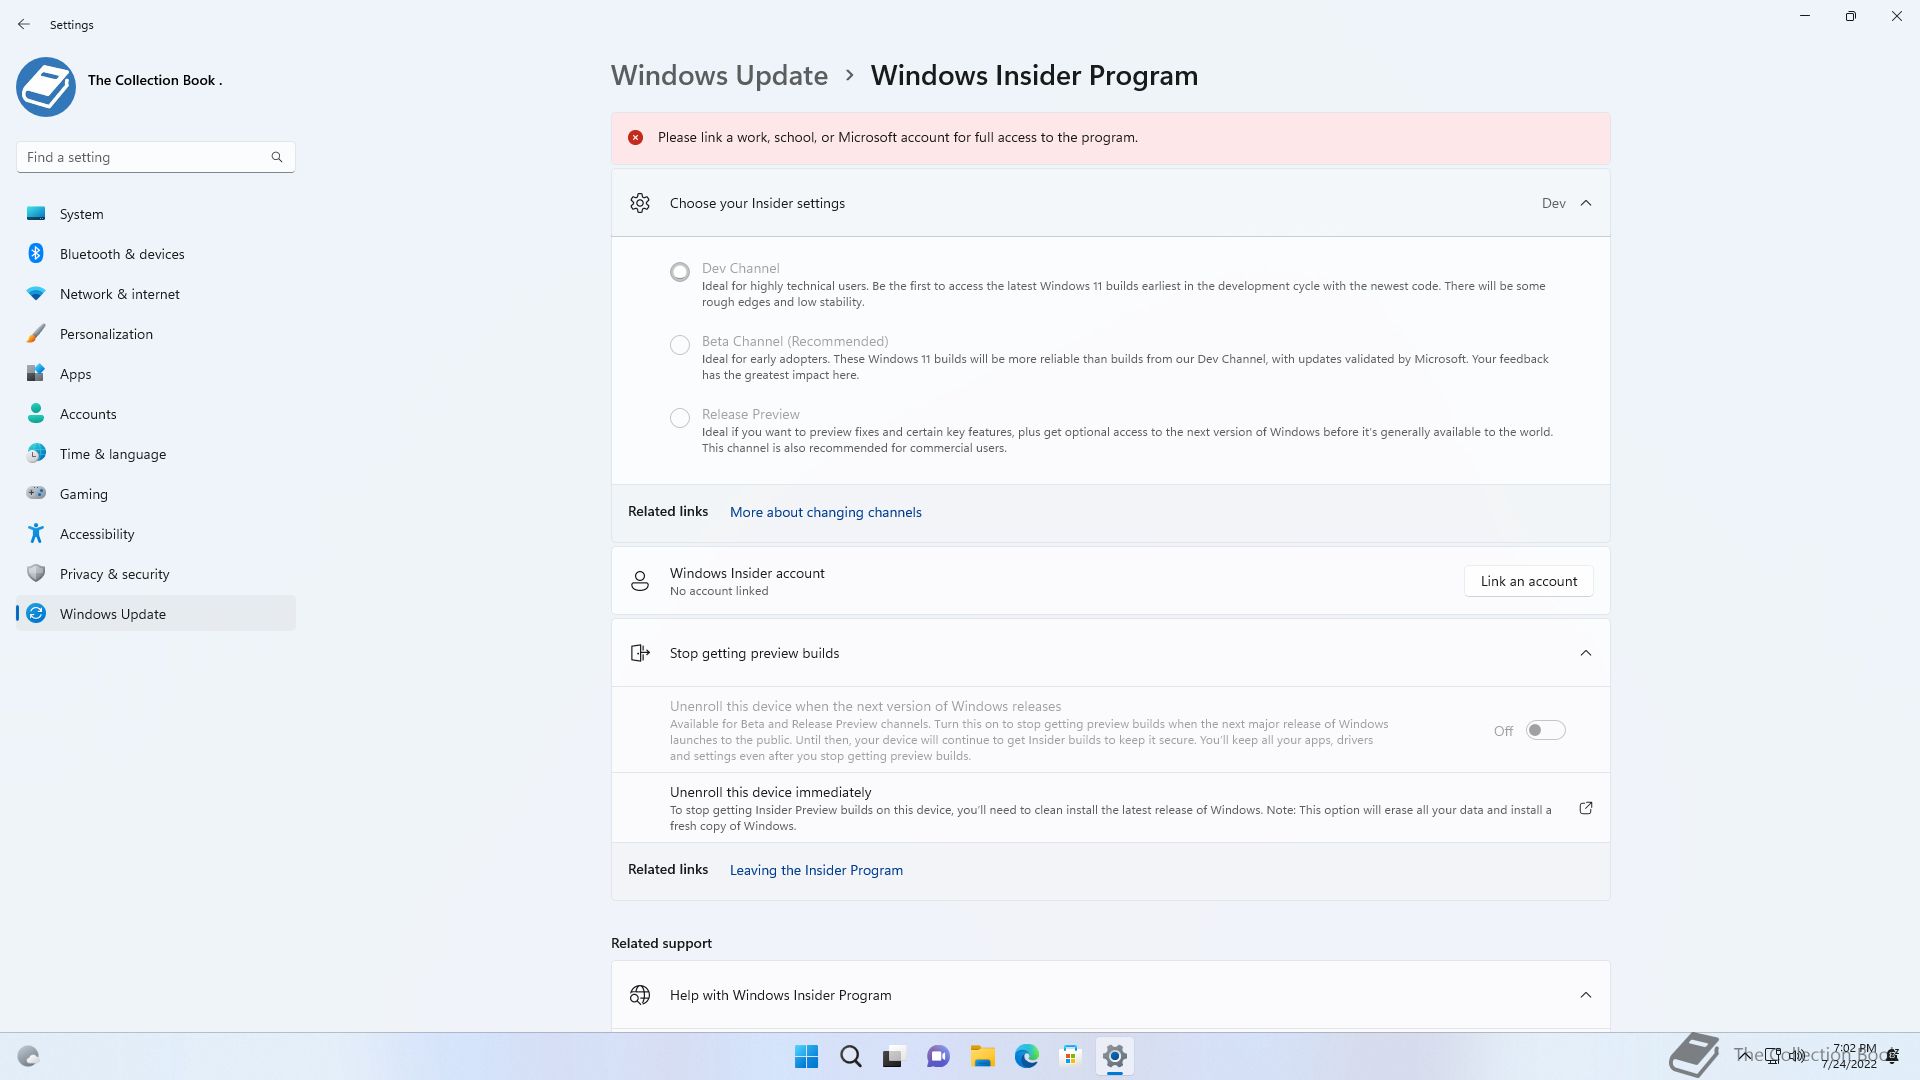The image size is (1920, 1080).
Task: Open Chat app on taskbar
Action: pyautogui.click(x=938, y=1056)
